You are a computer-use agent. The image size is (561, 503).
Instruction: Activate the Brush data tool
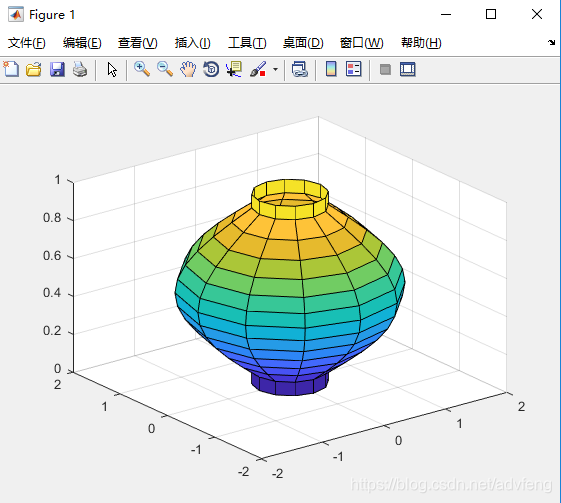click(x=258, y=69)
